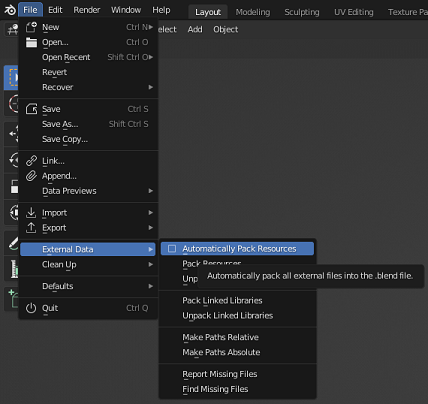Expand the Recover submenu arrow
This screenshot has width=428, height=404.
click(151, 87)
